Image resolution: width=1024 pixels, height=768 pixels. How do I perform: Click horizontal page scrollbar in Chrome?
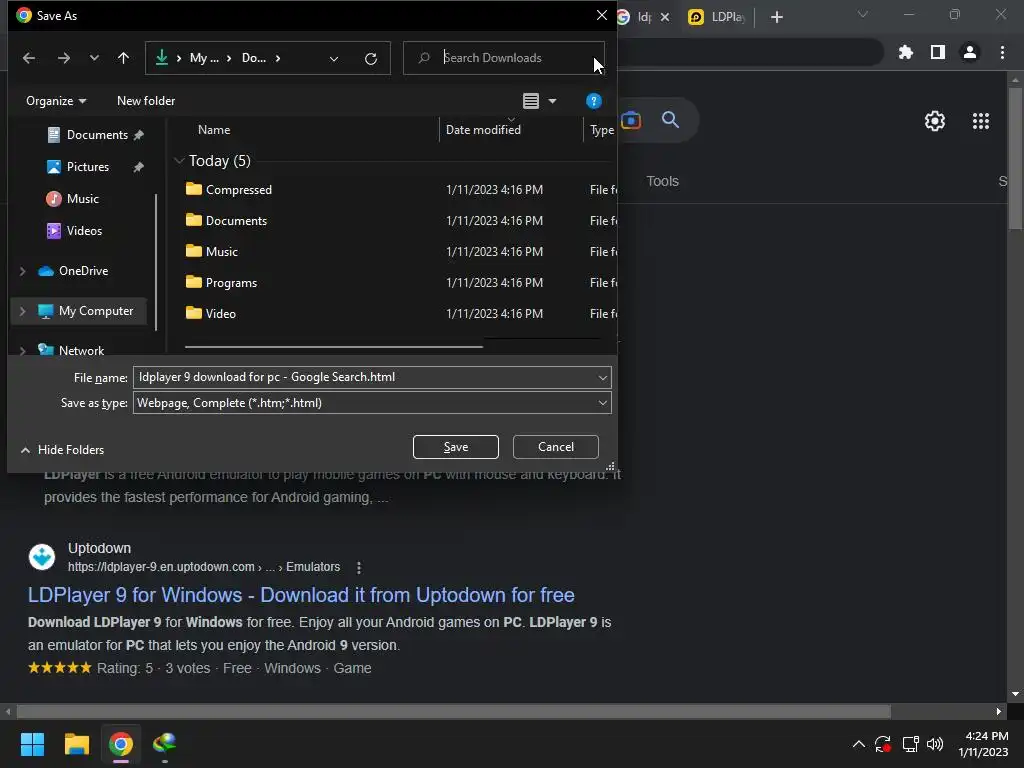pos(453,711)
